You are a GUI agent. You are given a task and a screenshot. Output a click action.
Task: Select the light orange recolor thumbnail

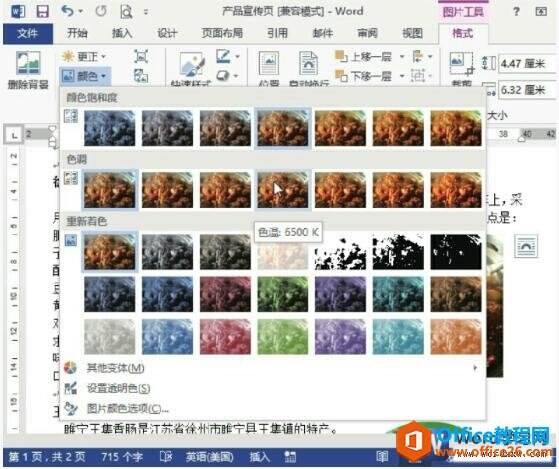click(456, 336)
